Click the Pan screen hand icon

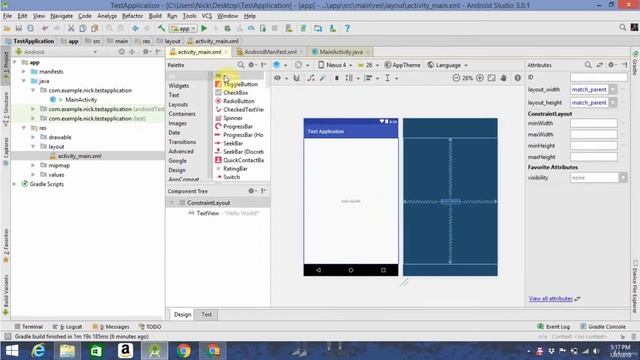pos(504,78)
